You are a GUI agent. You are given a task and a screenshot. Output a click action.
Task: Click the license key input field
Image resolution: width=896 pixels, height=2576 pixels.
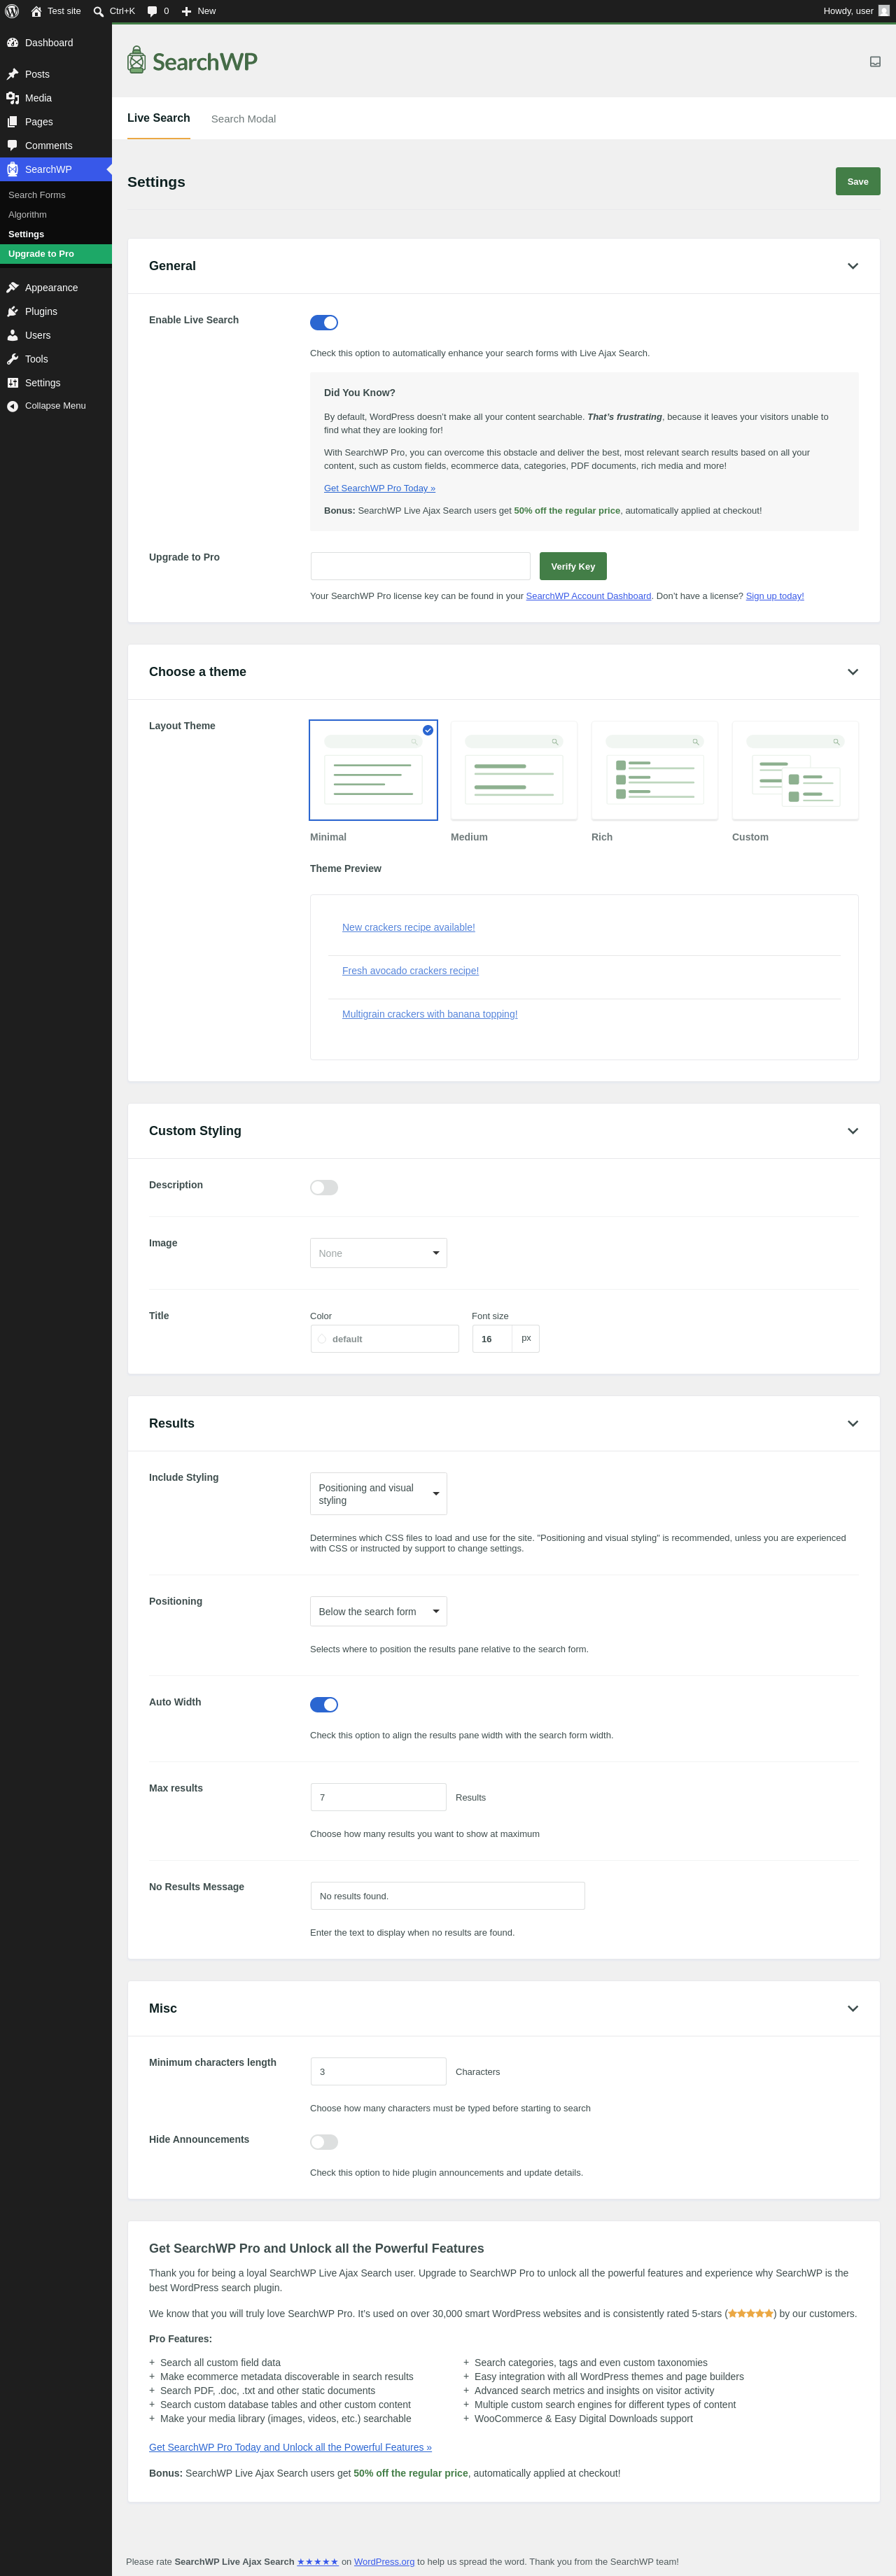(x=420, y=566)
